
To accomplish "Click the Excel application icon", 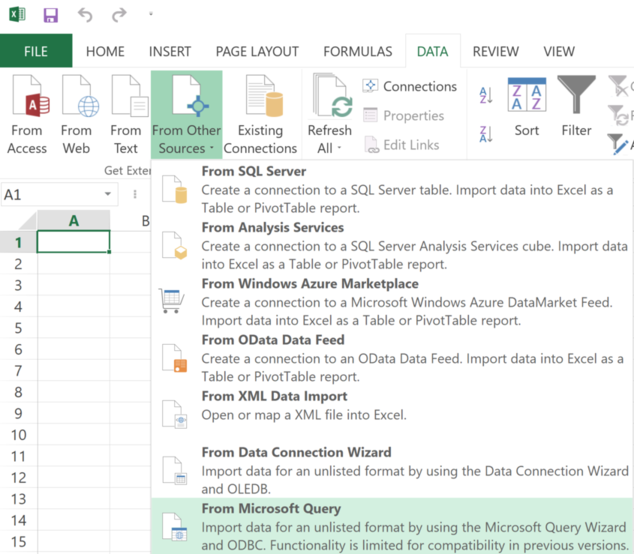I will (x=17, y=15).
